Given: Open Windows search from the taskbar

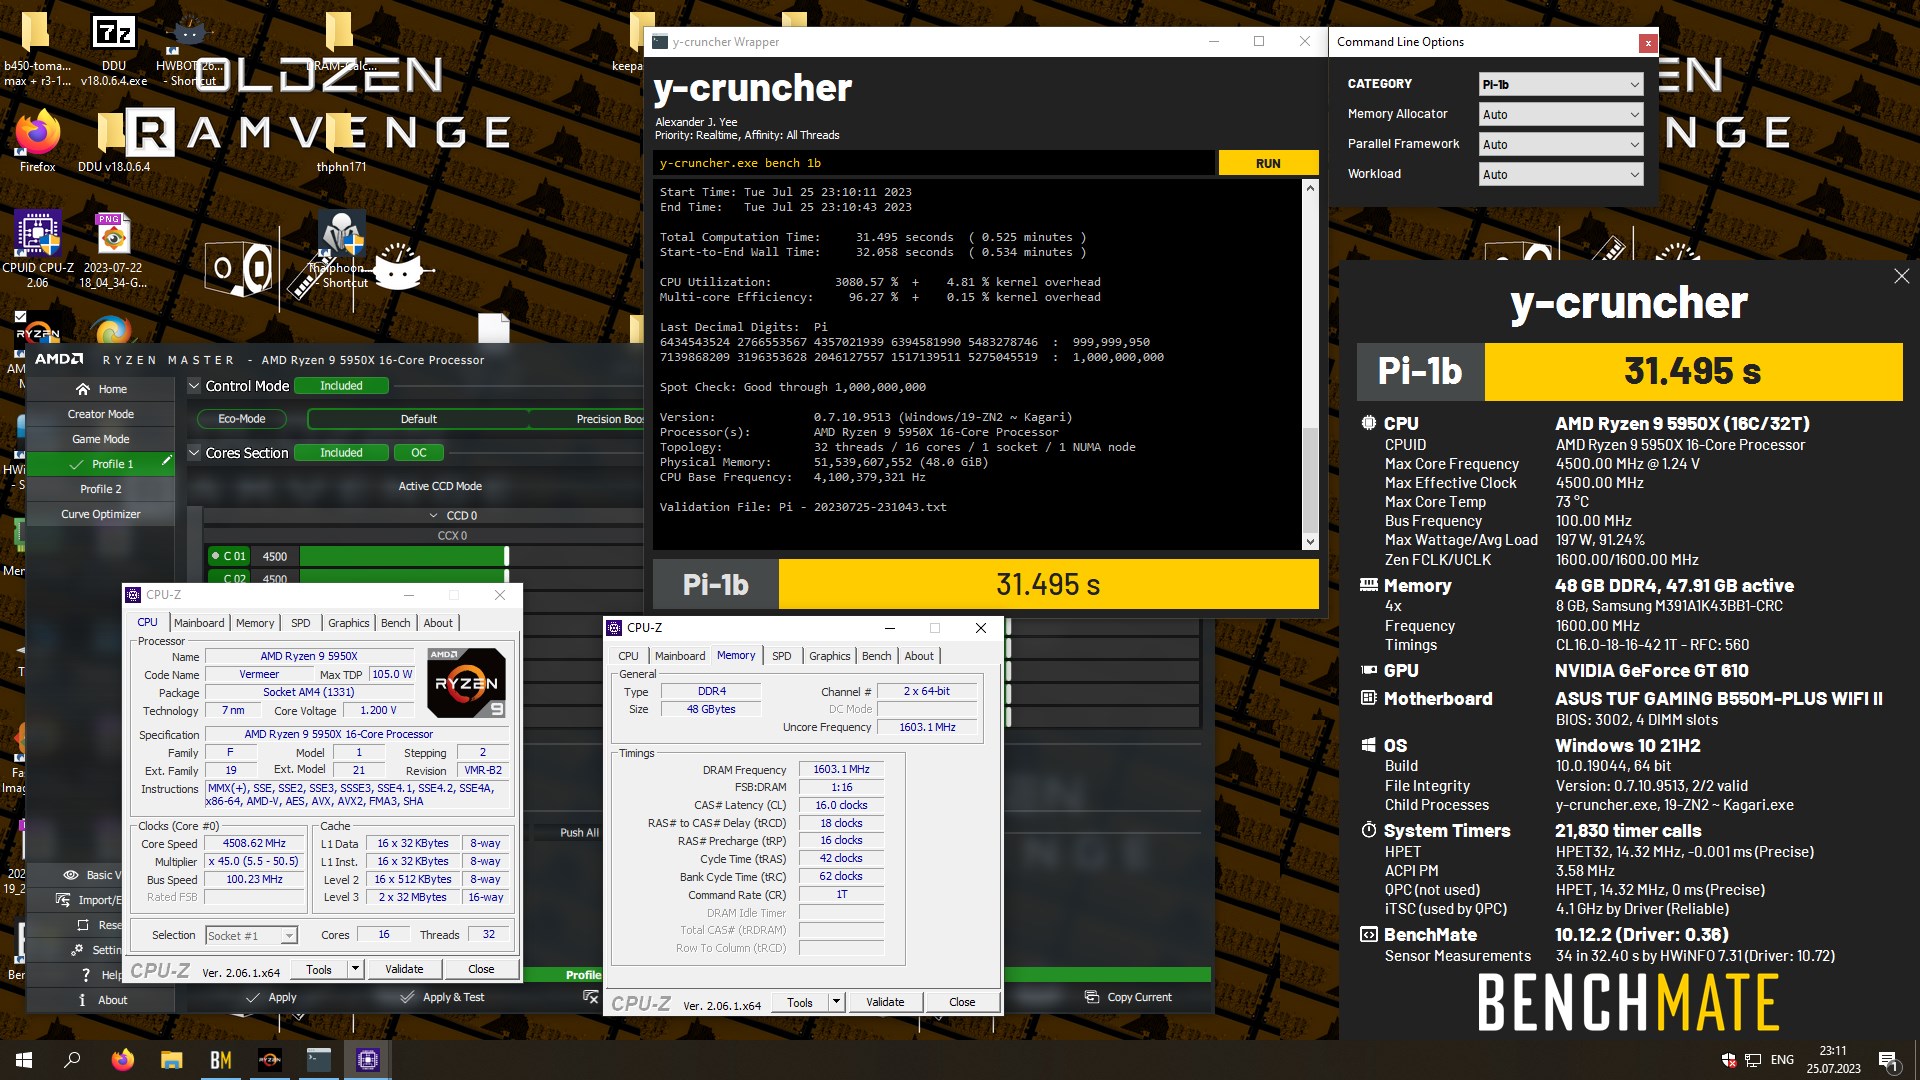Looking at the screenshot, I should (72, 1060).
